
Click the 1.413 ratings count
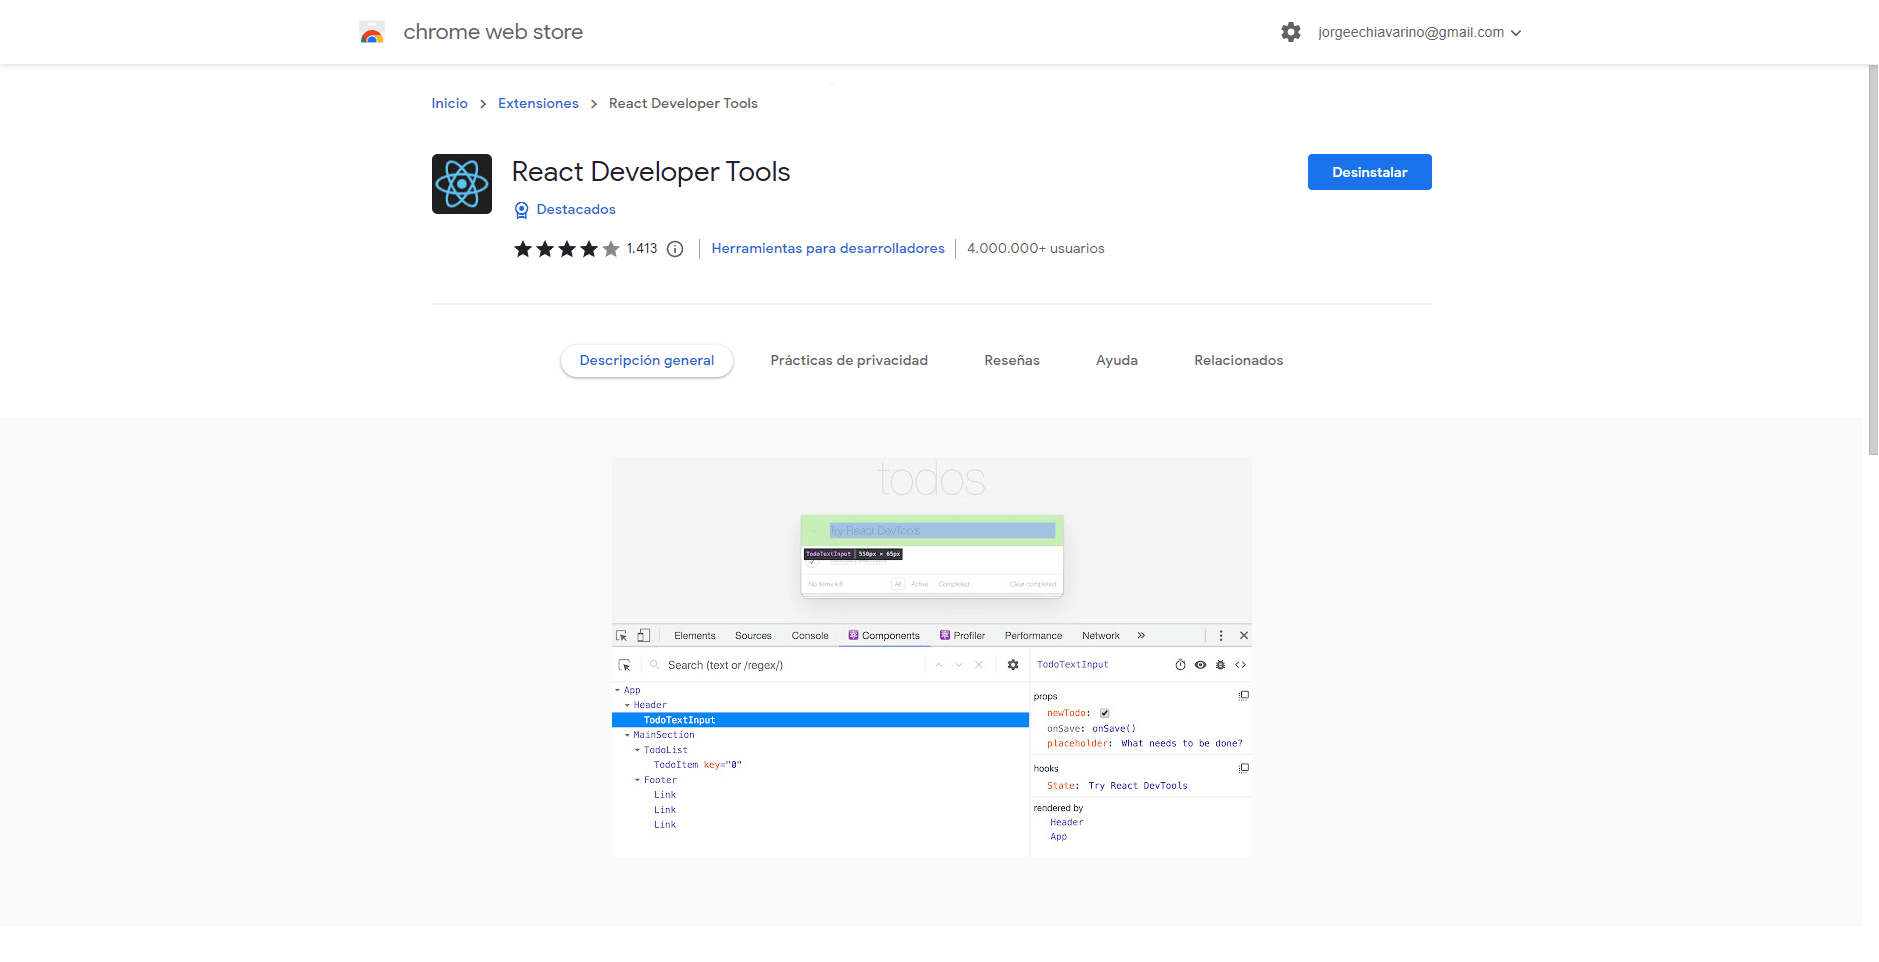pyautogui.click(x=642, y=248)
